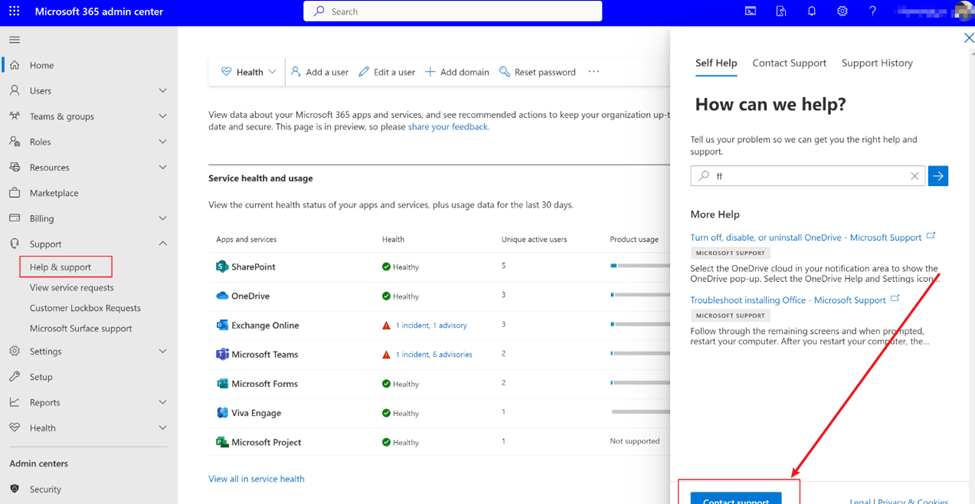975x504 pixels.
Task: Submit help search with arrow button
Action: 938,176
